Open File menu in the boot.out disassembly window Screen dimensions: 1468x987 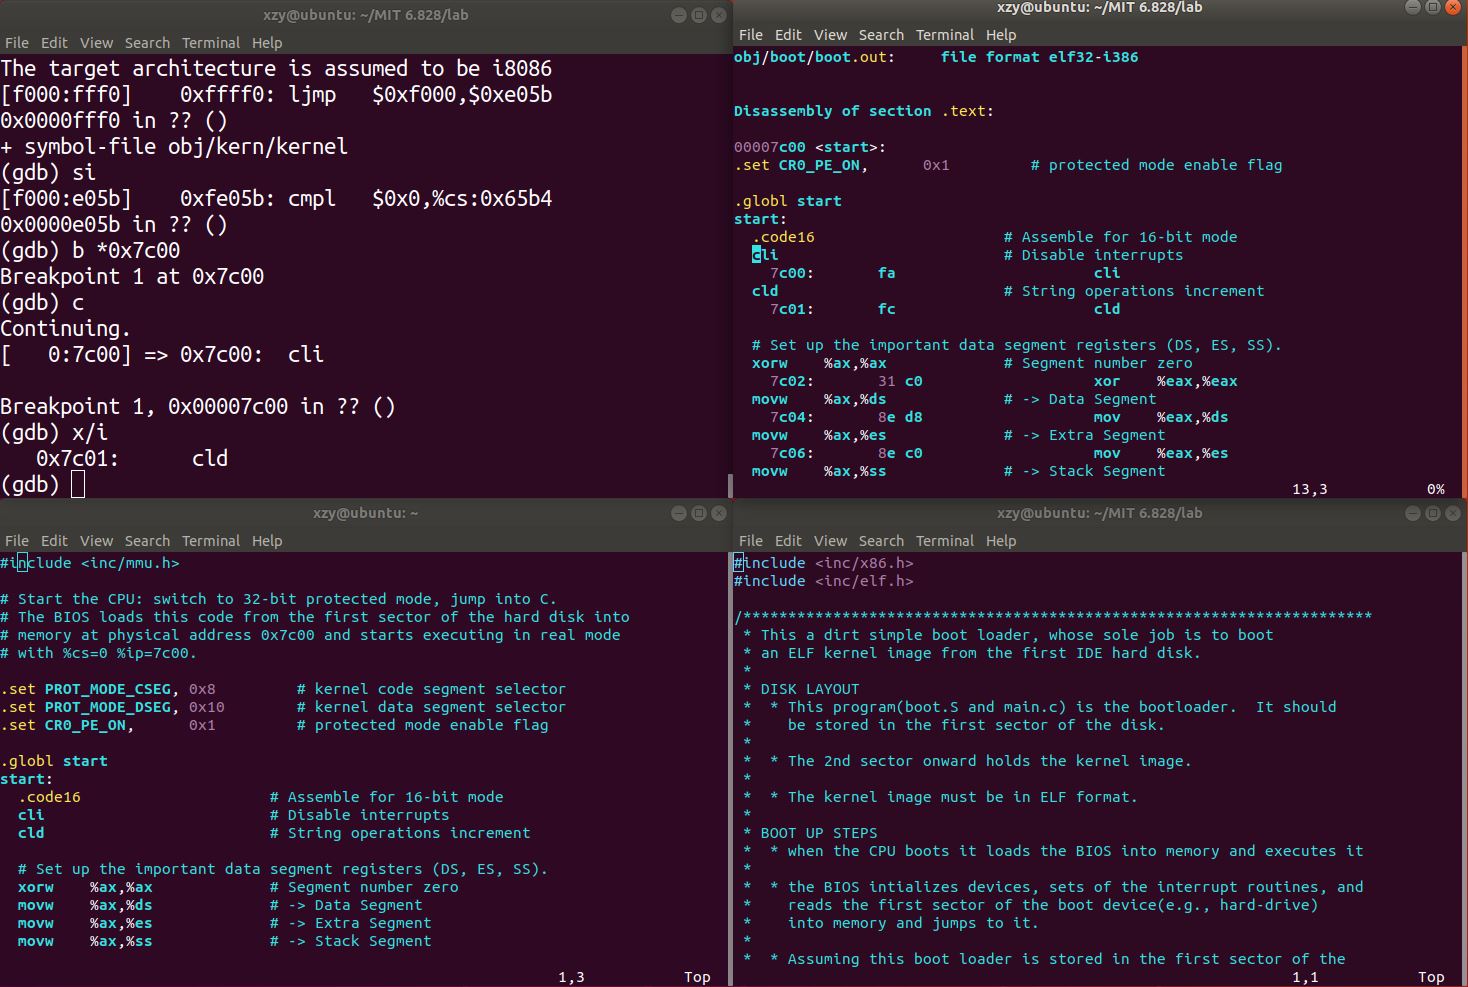point(751,35)
